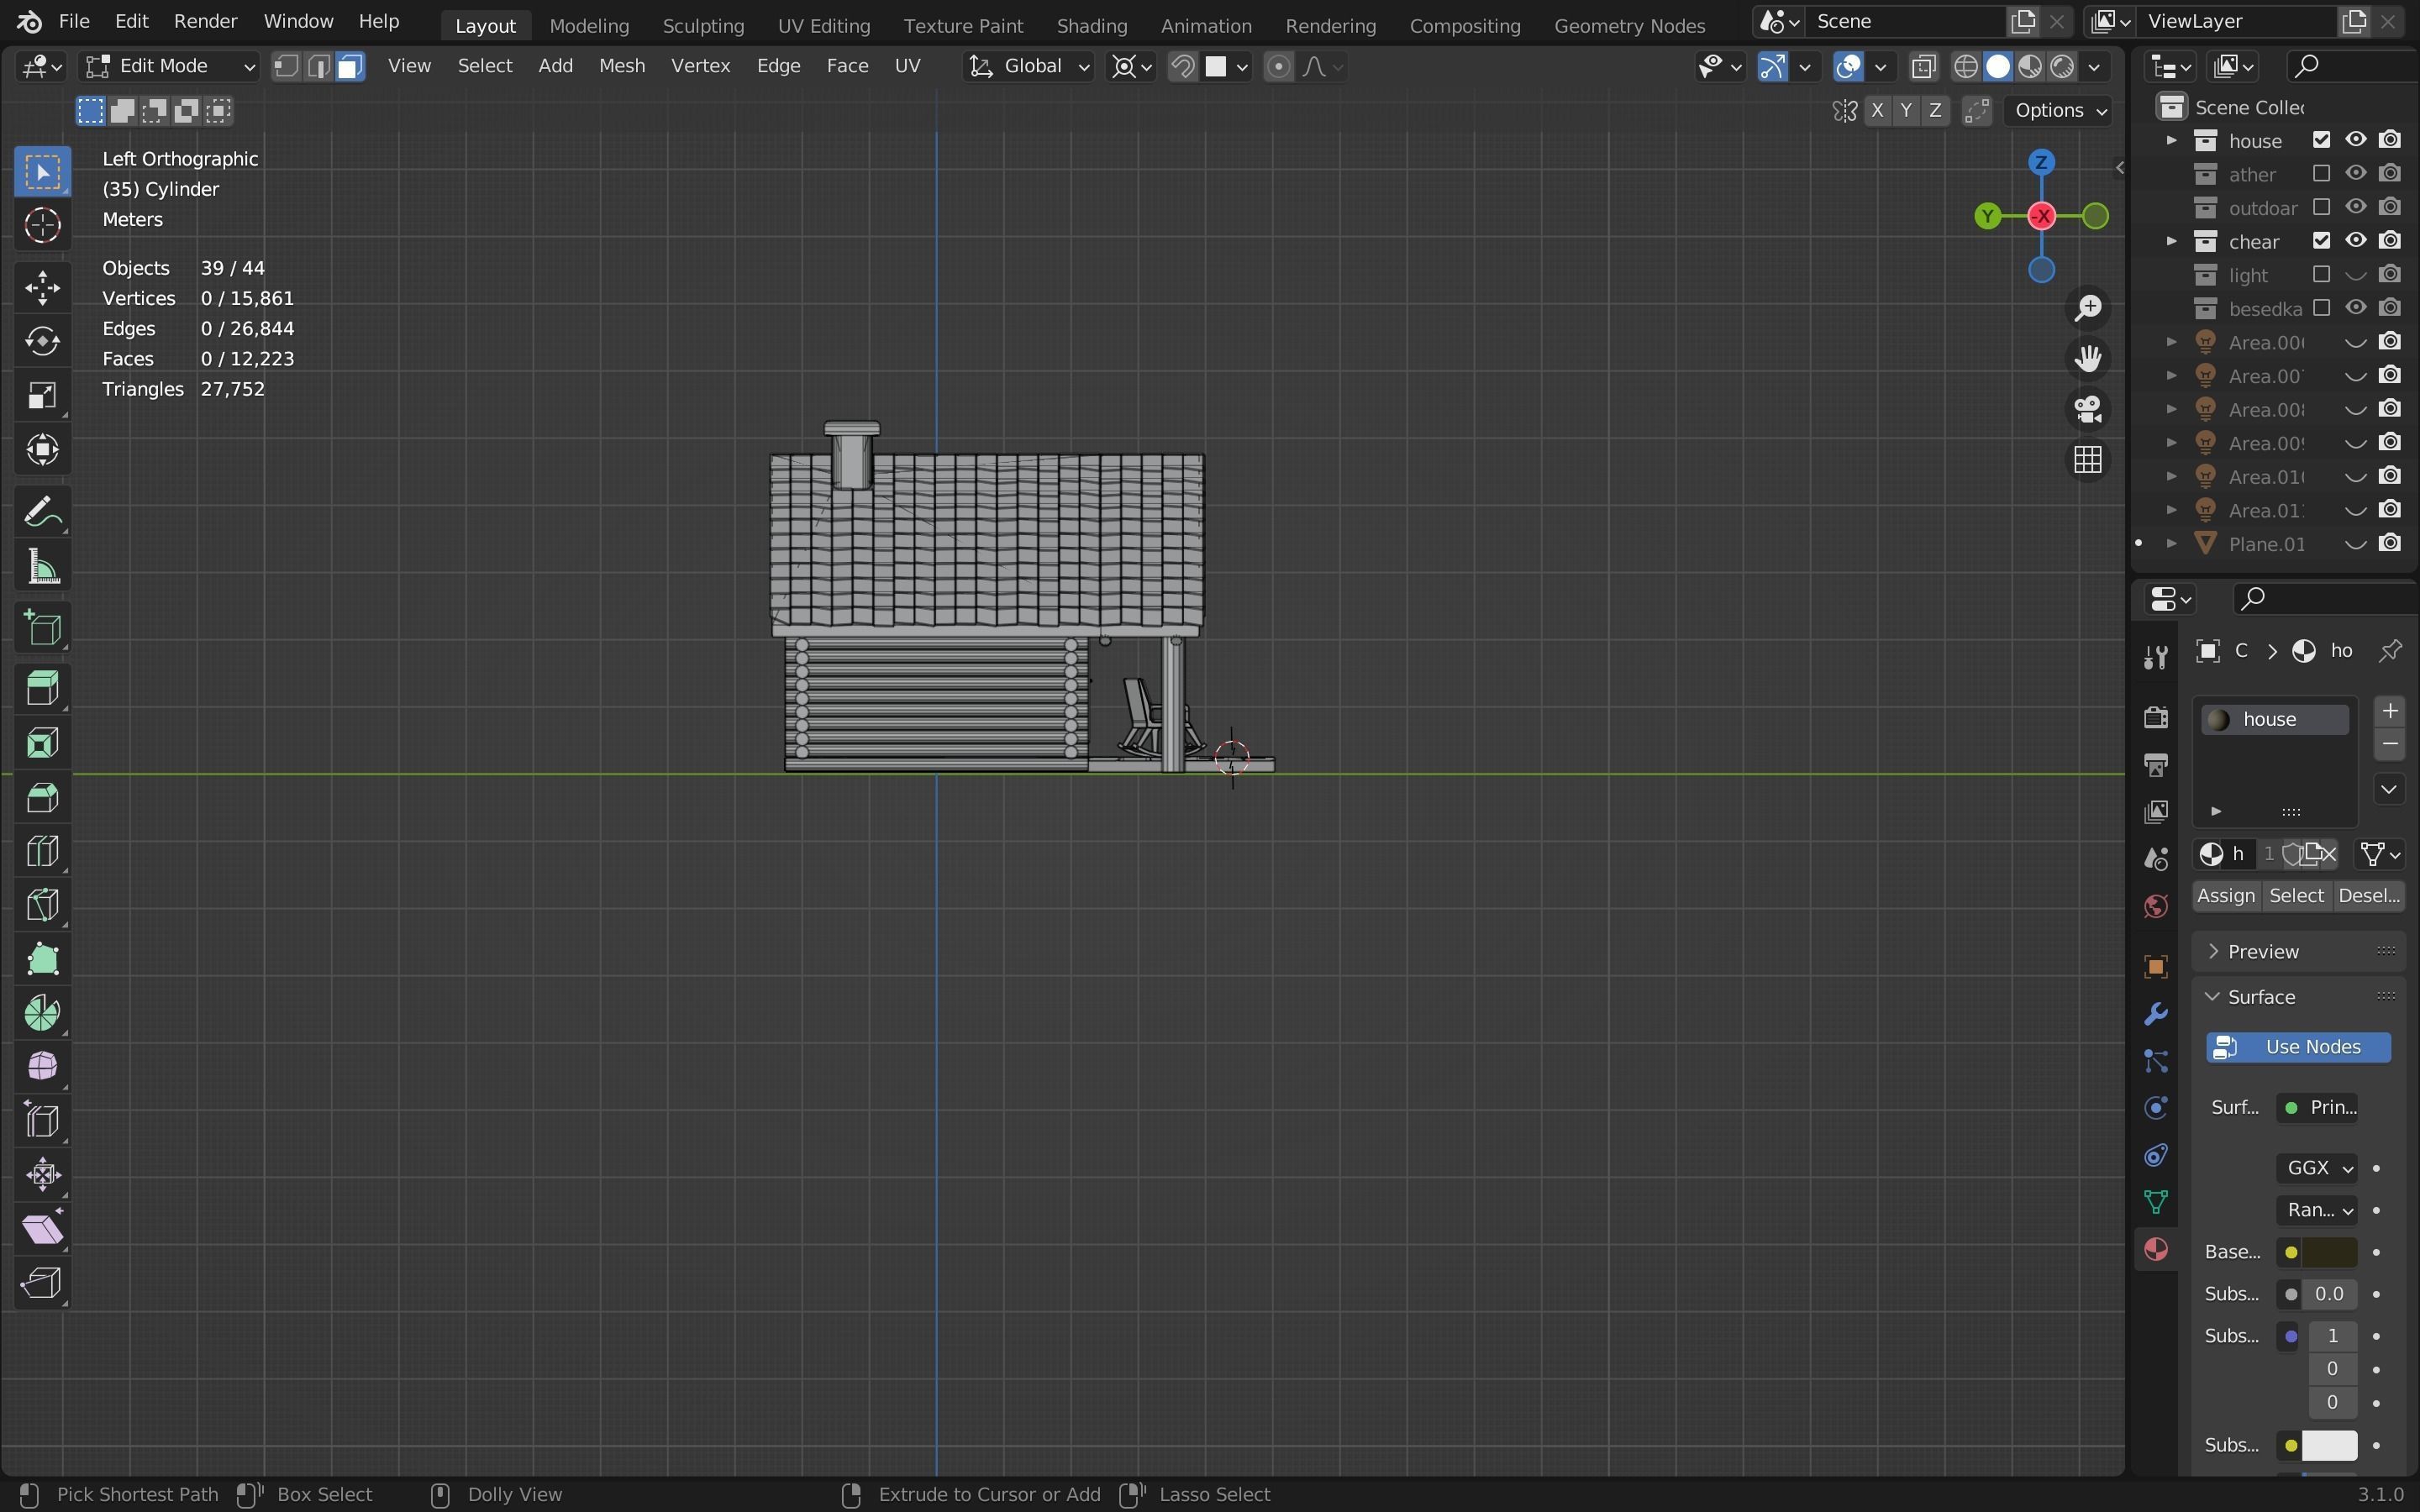Switch to wireframe shading
The width and height of the screenshot is (2420, 1512).
click(1965, 66)
